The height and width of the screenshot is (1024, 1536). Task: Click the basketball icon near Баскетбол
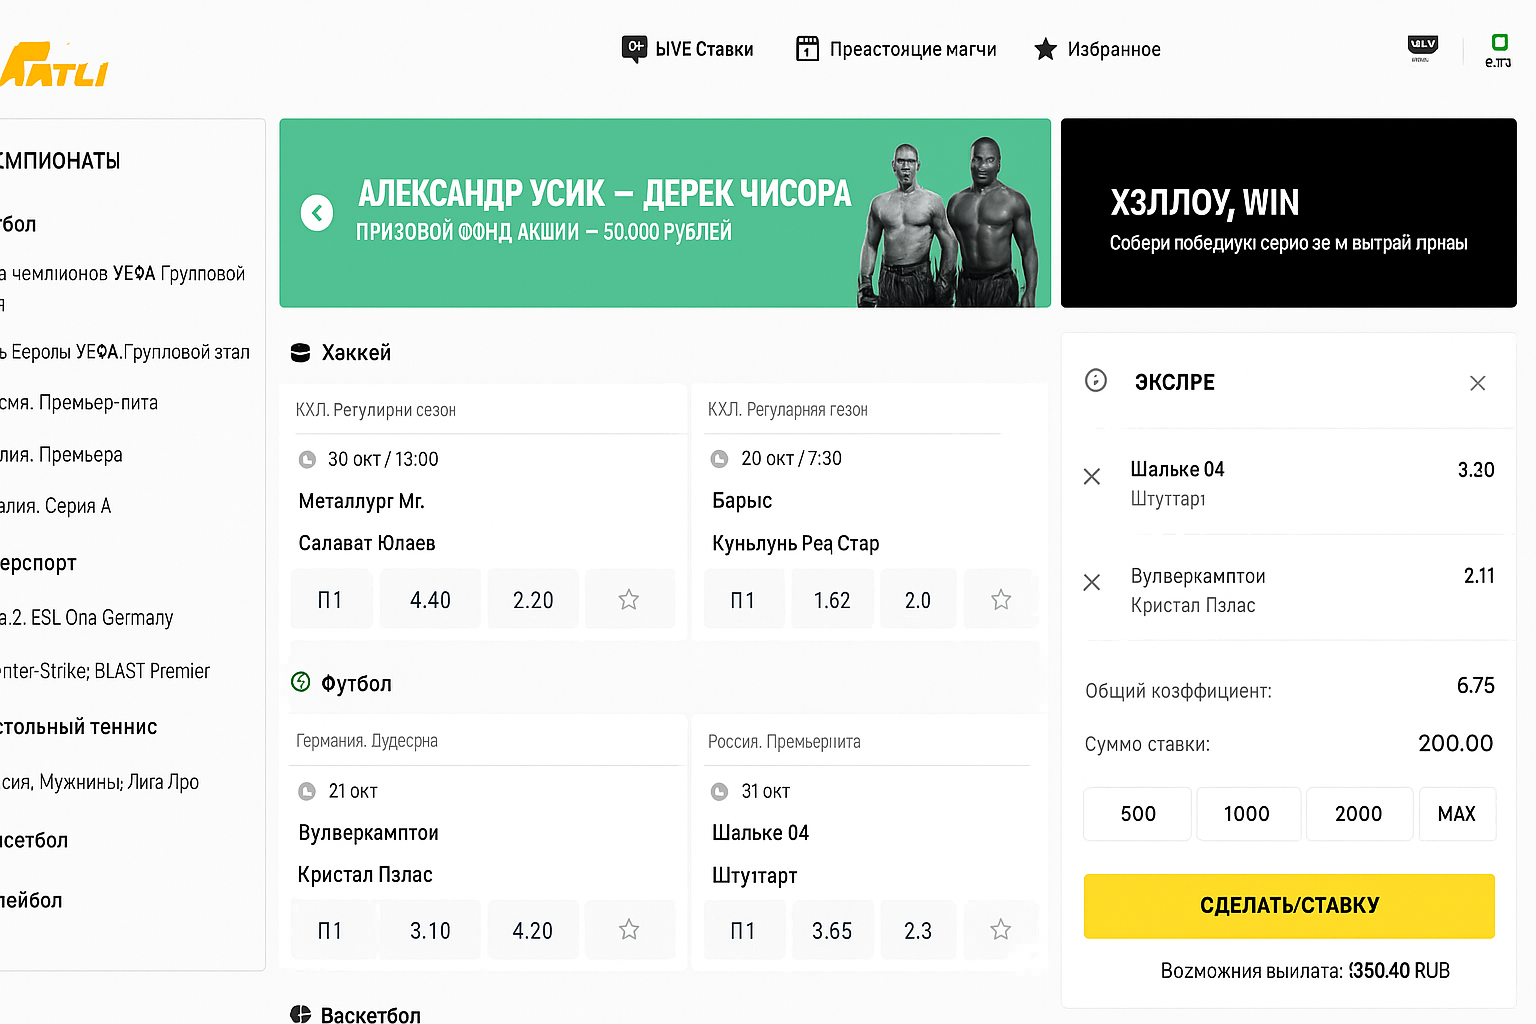[300, 1014]
